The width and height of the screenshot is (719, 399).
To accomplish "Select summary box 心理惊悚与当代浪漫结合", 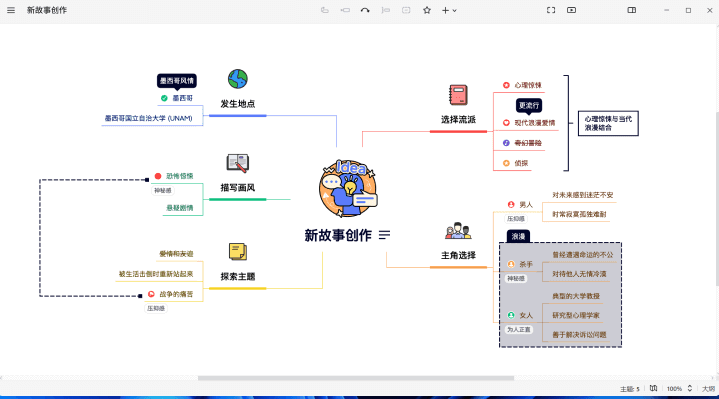I will [608, 123].
